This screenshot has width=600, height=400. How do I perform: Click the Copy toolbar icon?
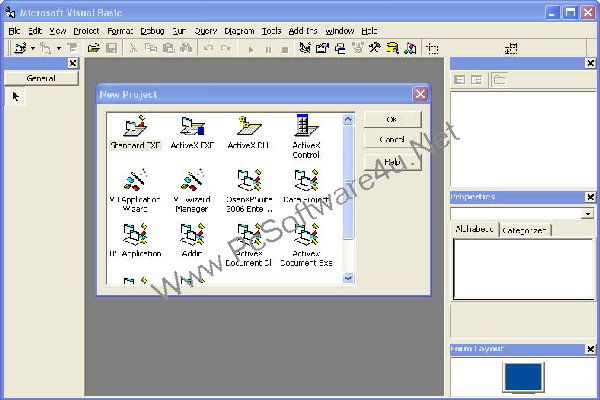click(151, 48)
